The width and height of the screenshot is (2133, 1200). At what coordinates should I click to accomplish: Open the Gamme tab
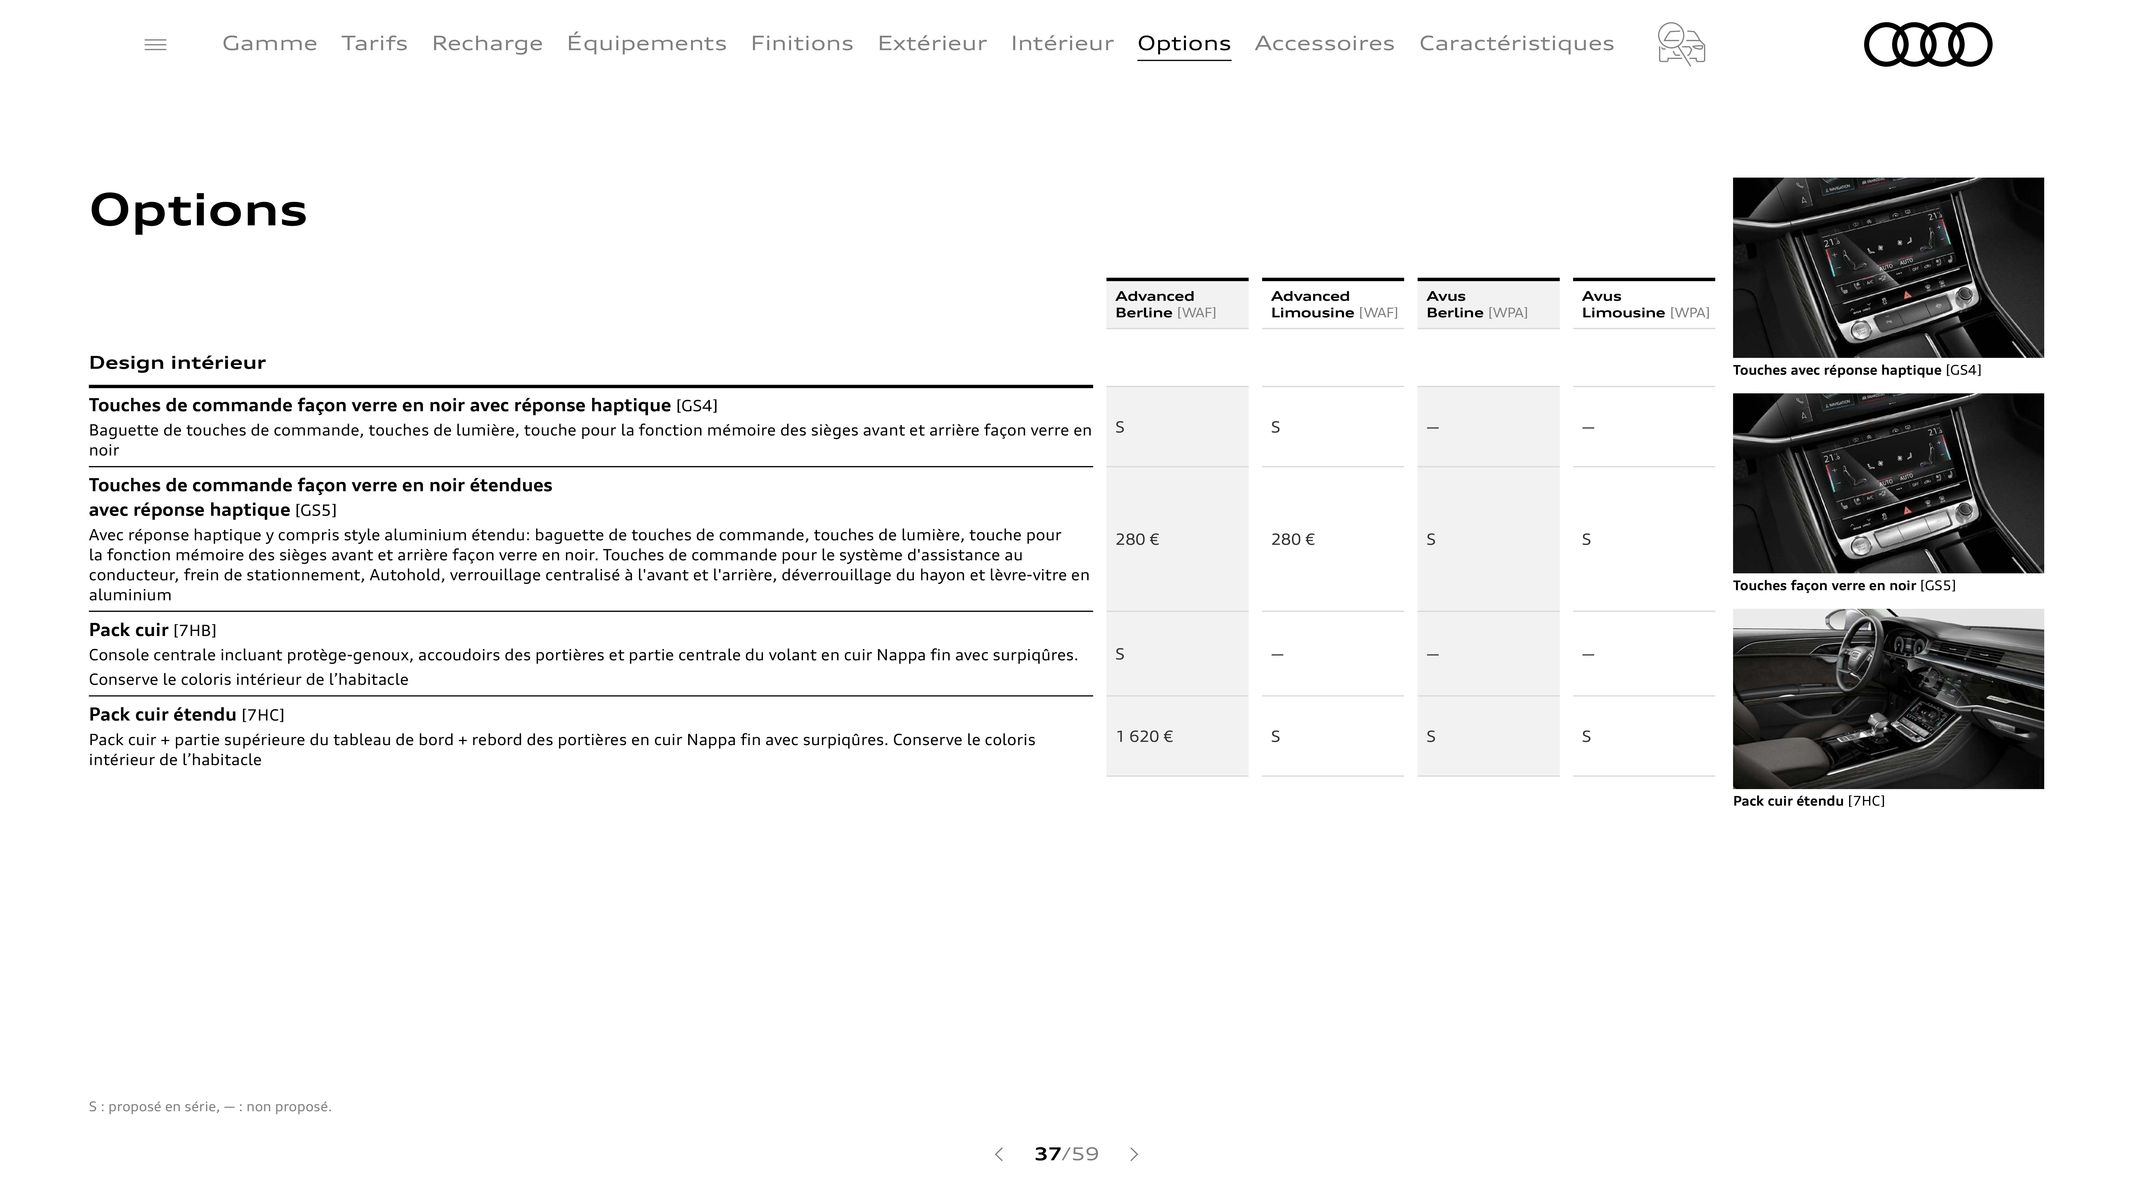click(x=269, y=43)
